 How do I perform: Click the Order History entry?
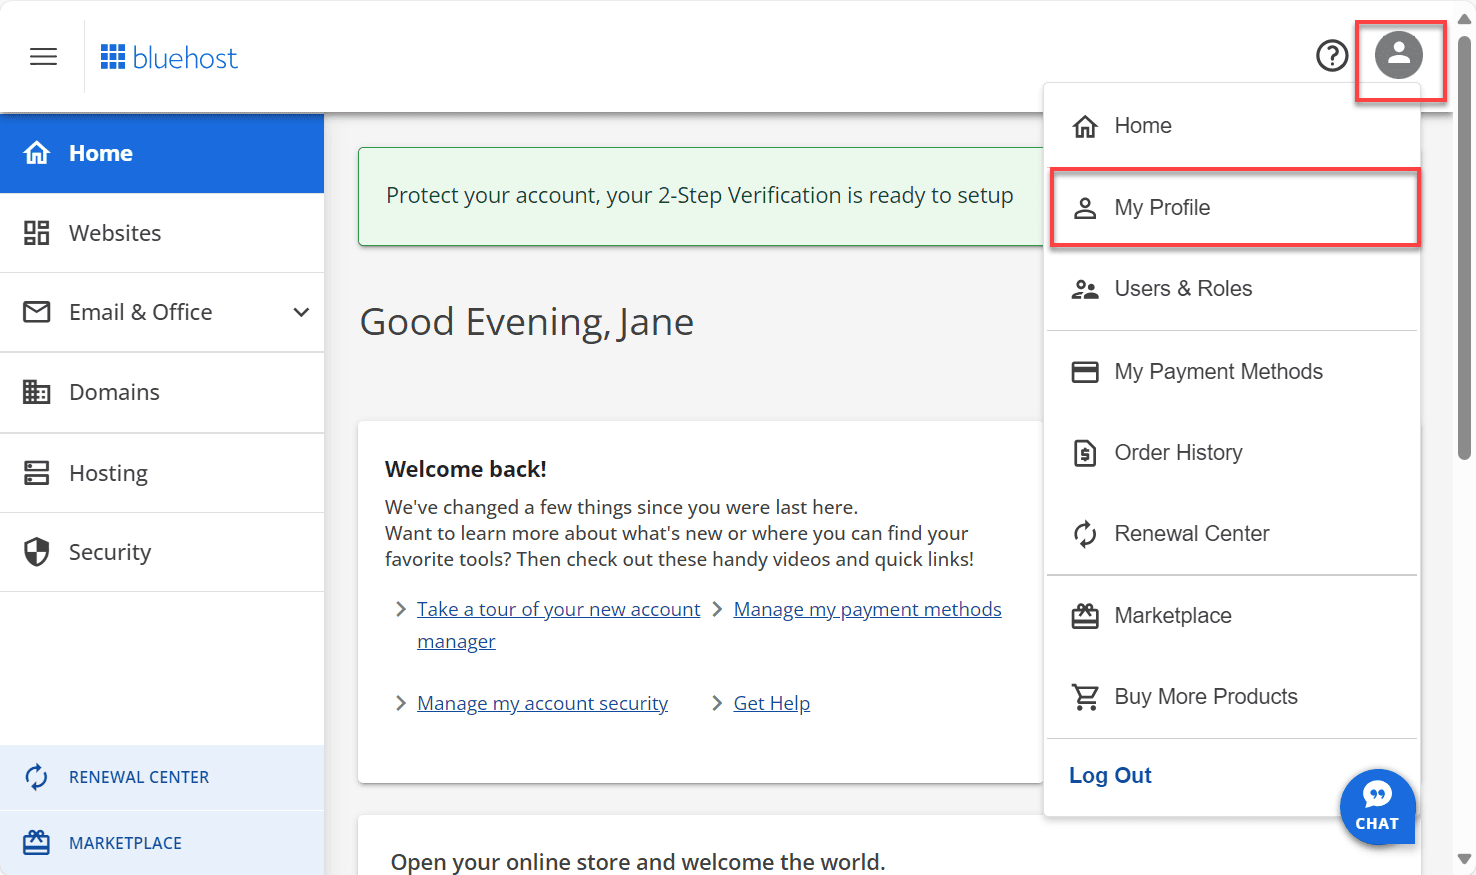click(1178, 452)
